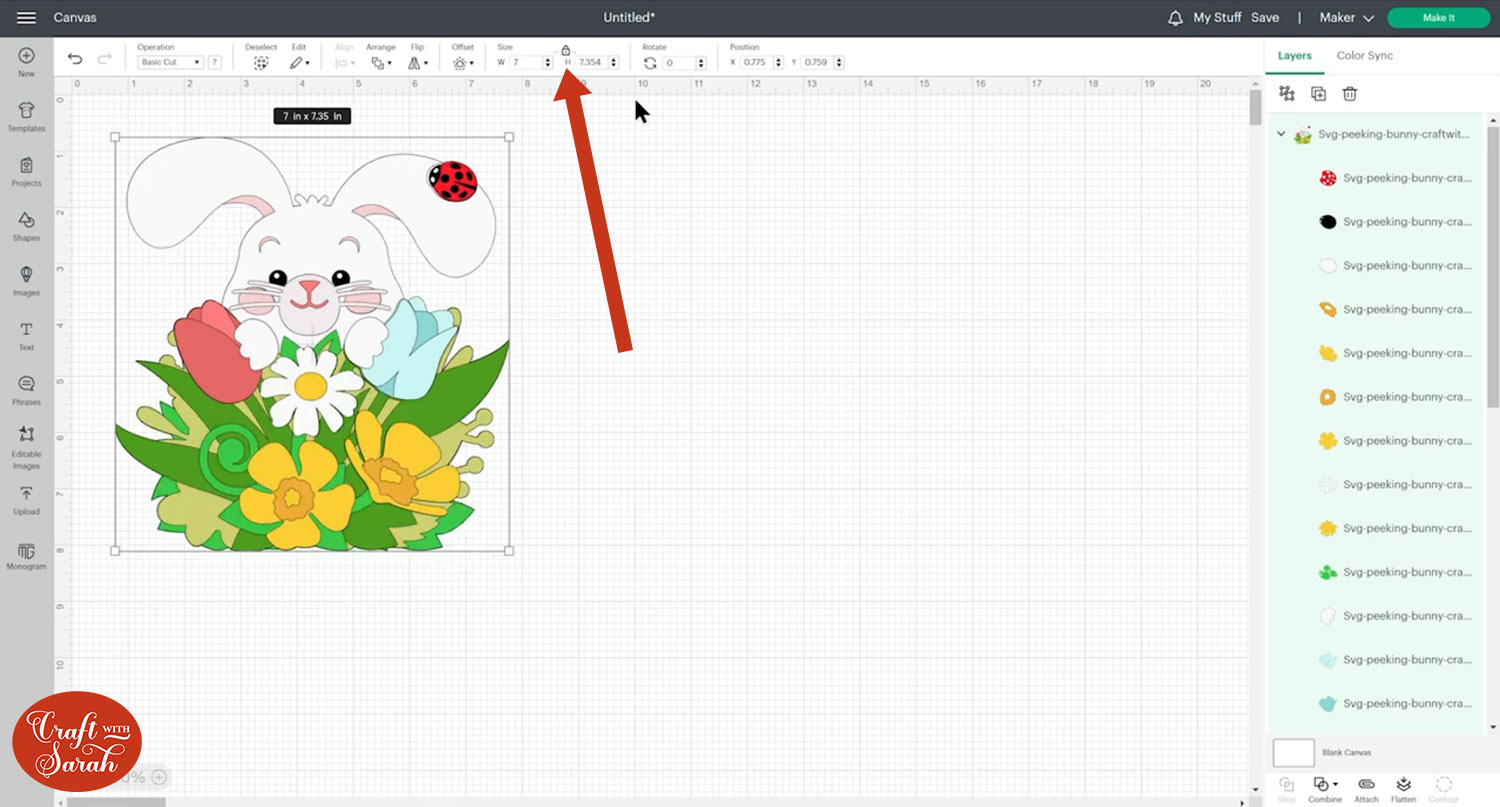The image size is (1500, 807).
Task: Click Save in the top bar
Action: point(1264,18)
